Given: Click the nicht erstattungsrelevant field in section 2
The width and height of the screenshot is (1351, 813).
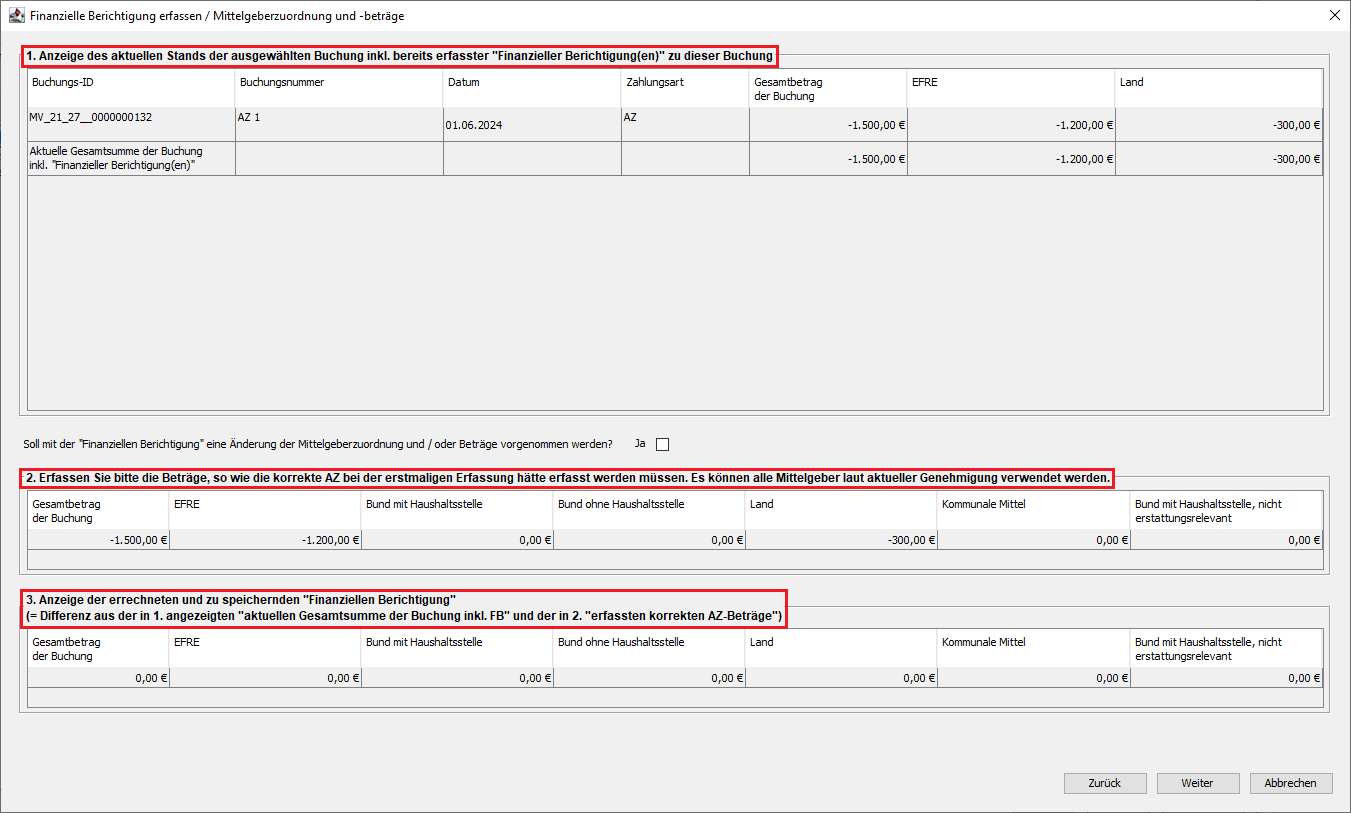Looking at the screenshot, I should (1226, 540).
